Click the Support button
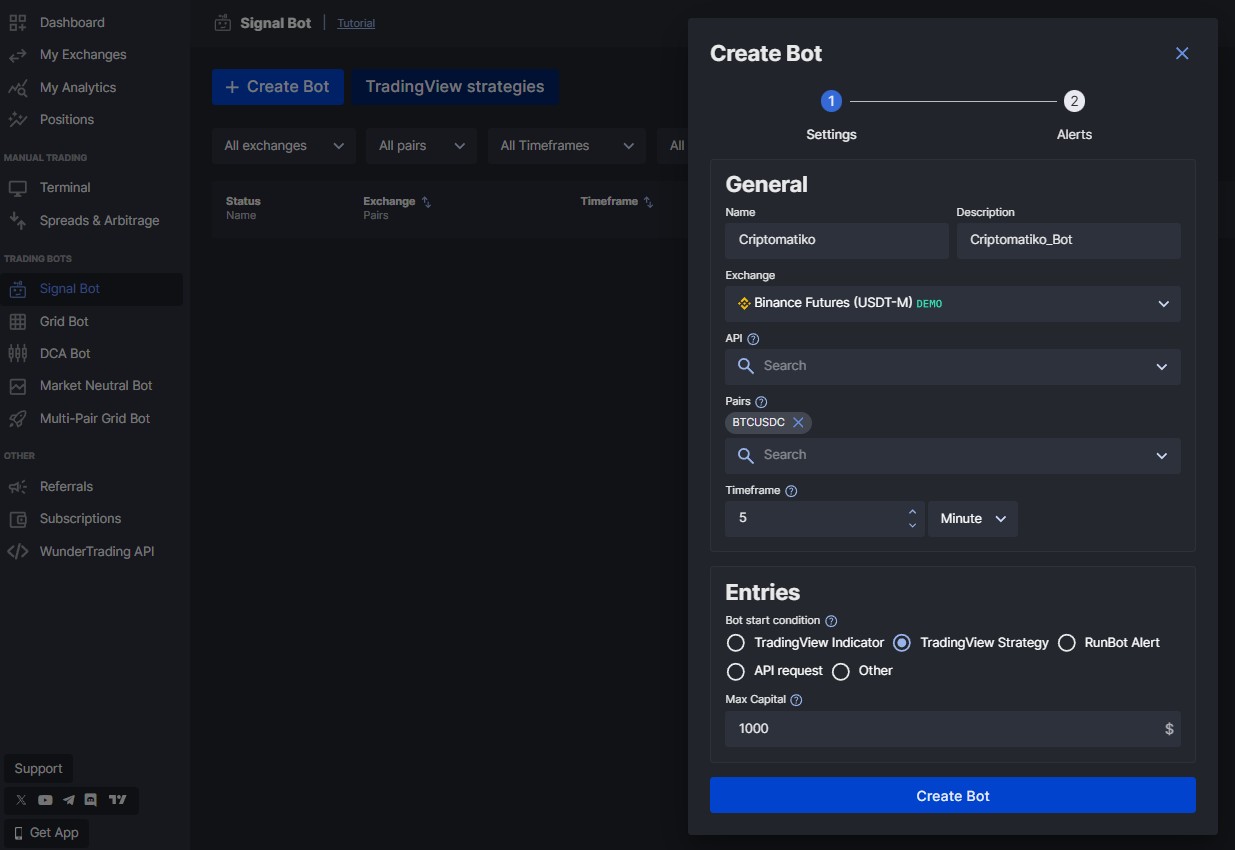This screenshot has height=850, width=1235. click(39, 769)
